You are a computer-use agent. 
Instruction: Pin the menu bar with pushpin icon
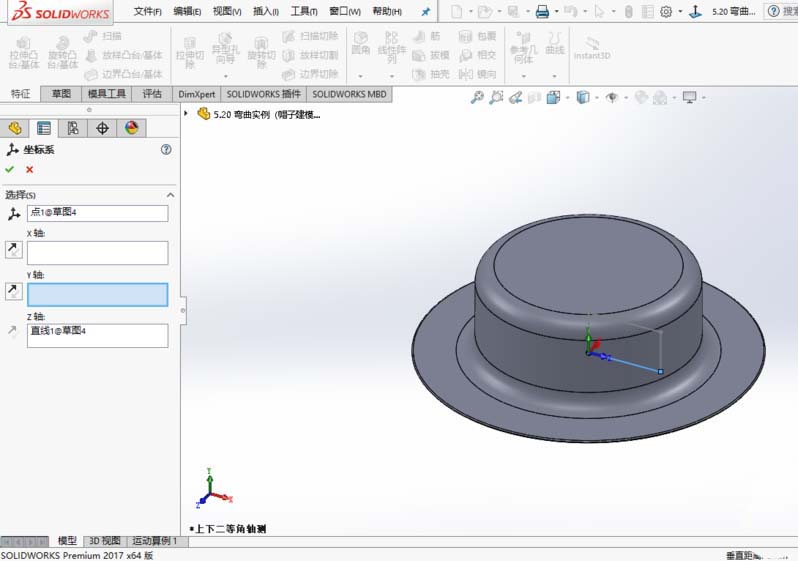425,11
